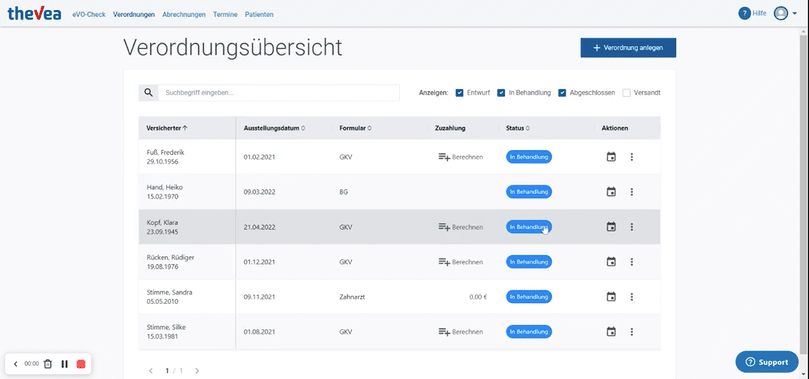Select patient name Stimme, Silke
Screen dimensions: 809x379
[x=166, y=327]
